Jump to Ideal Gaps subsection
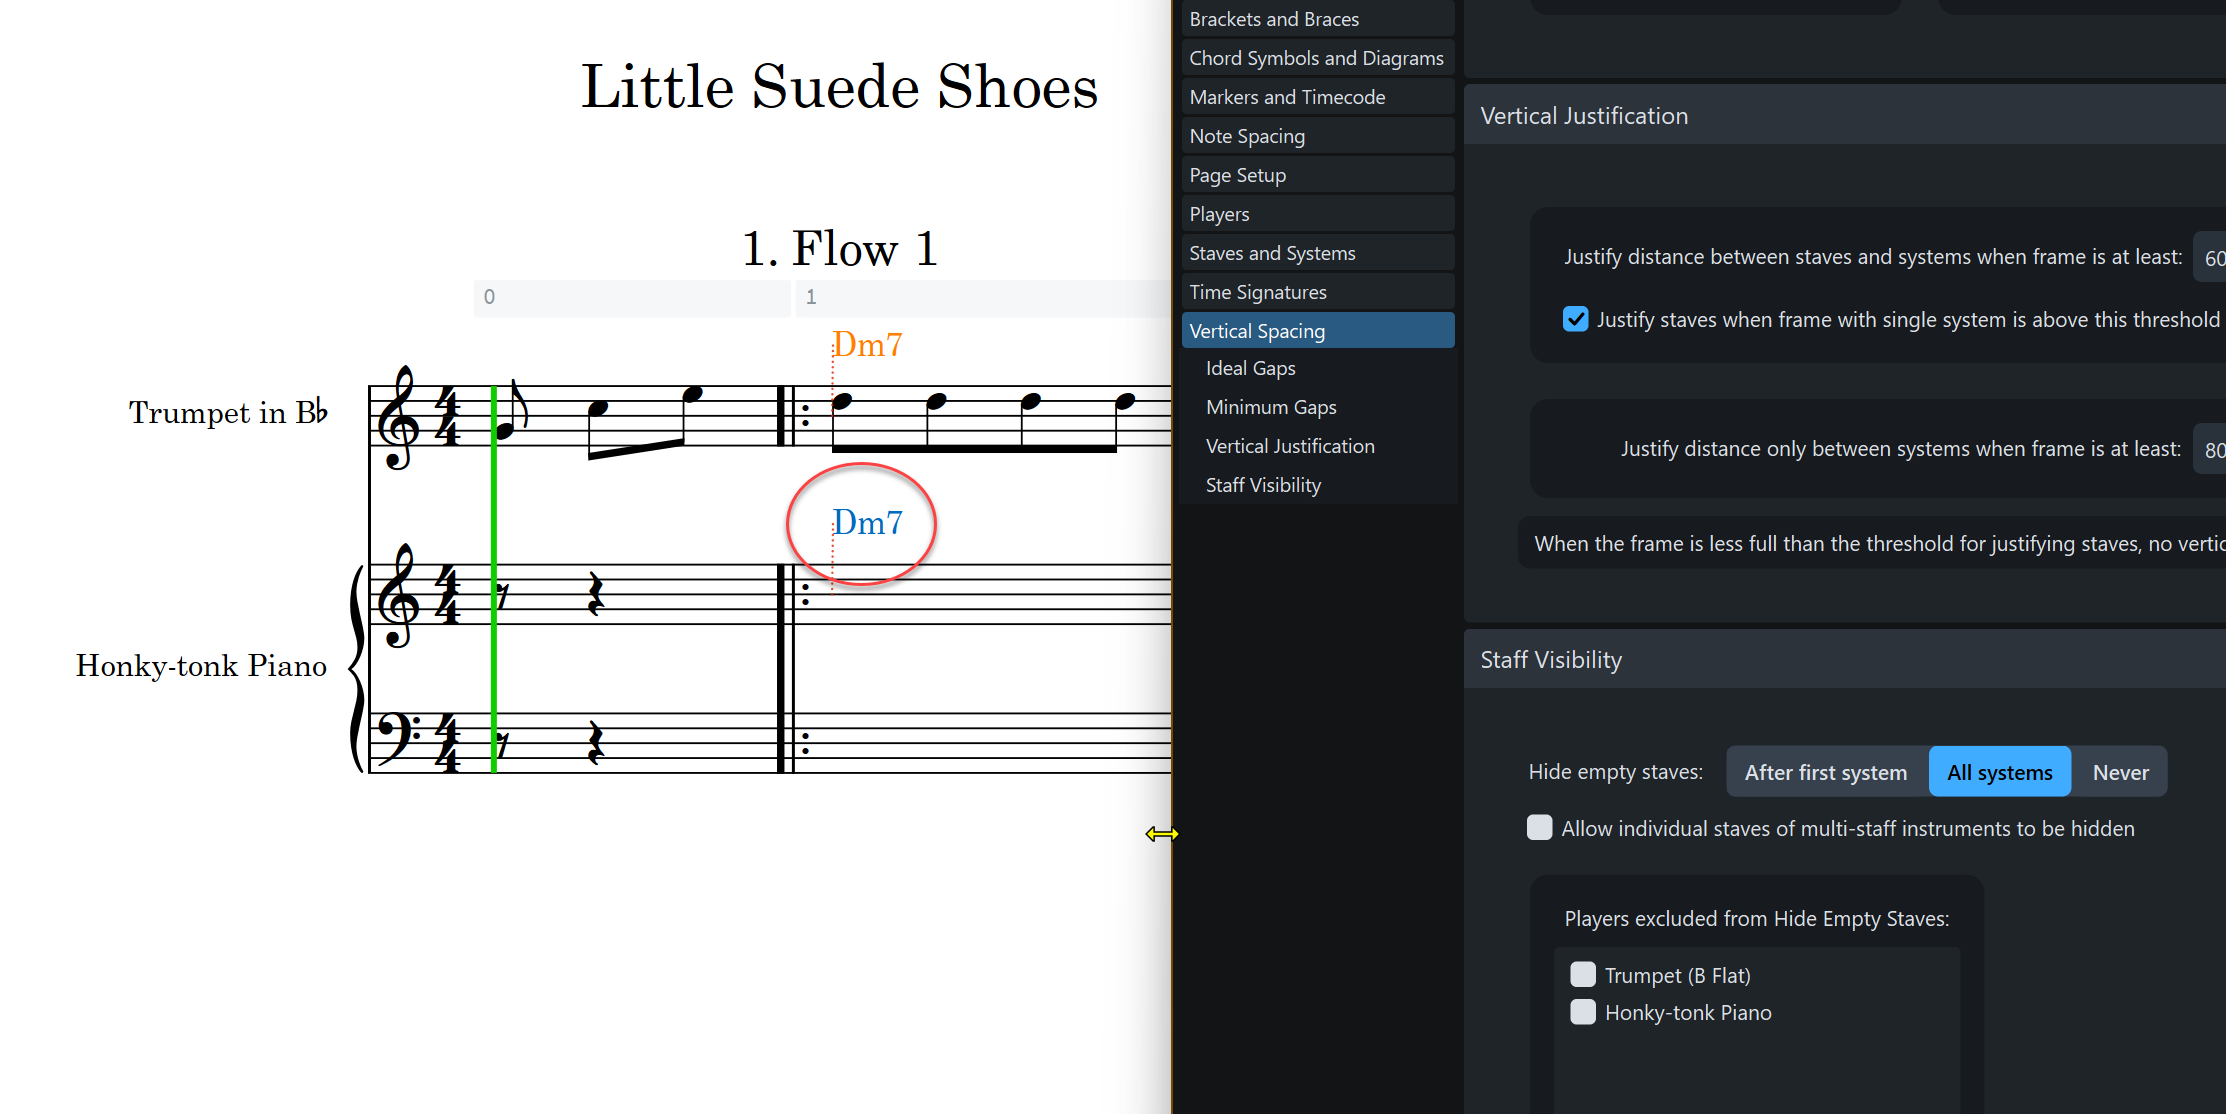The image size is (2226, 1114). point(1250,368)
